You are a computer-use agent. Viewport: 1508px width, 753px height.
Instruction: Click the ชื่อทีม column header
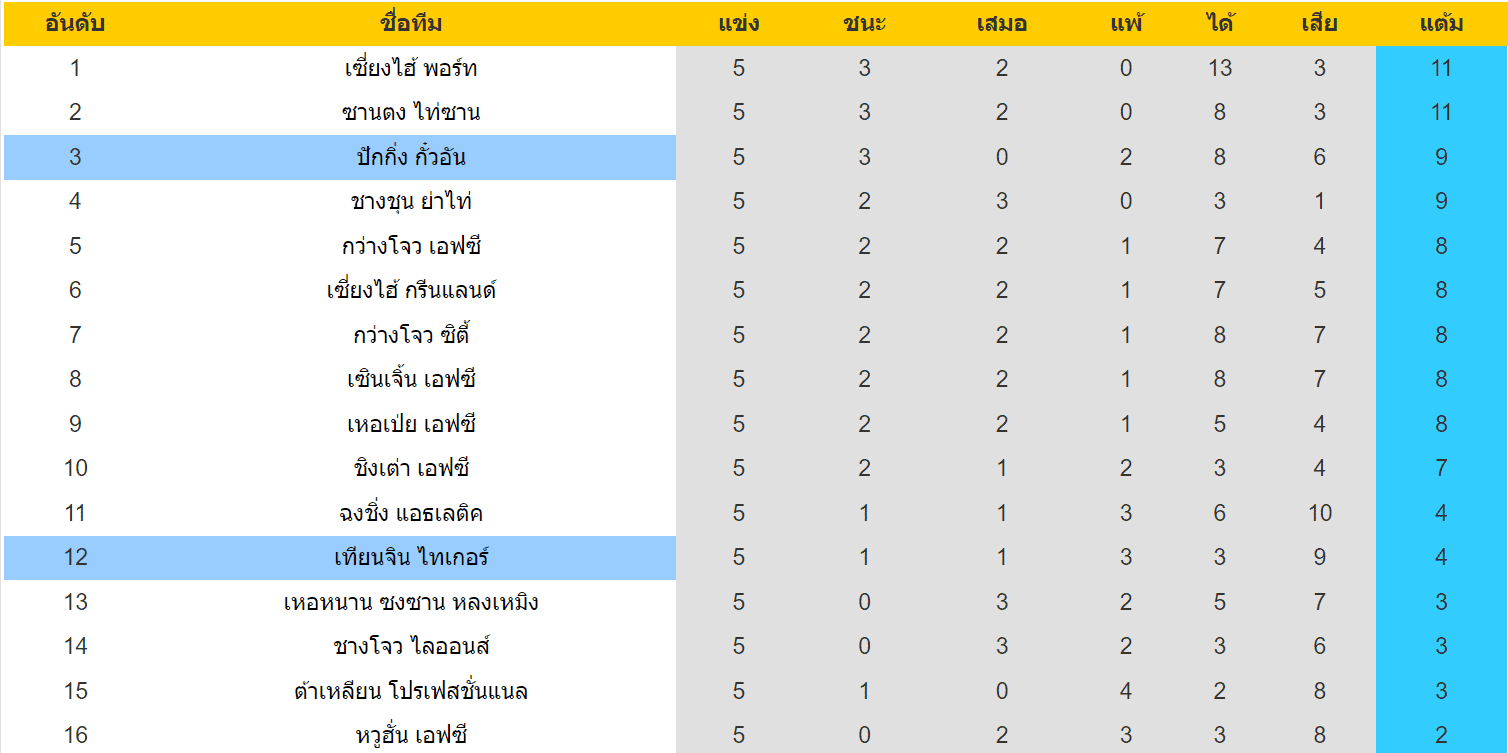[411, 24]
